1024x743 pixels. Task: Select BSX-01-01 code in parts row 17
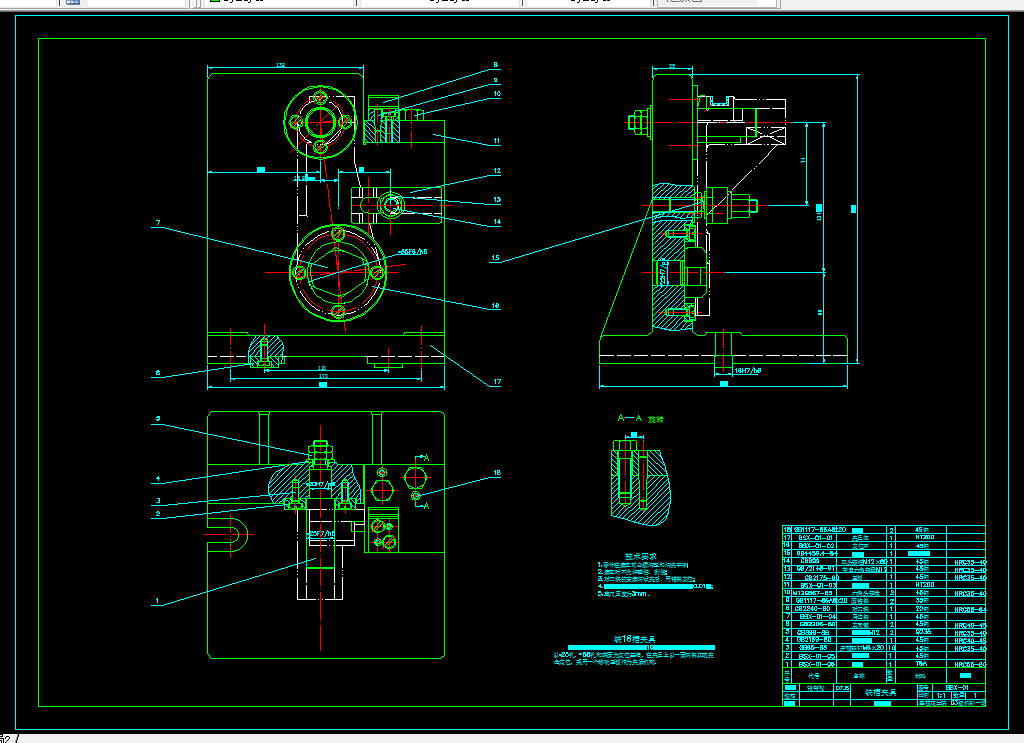(815, 538)
